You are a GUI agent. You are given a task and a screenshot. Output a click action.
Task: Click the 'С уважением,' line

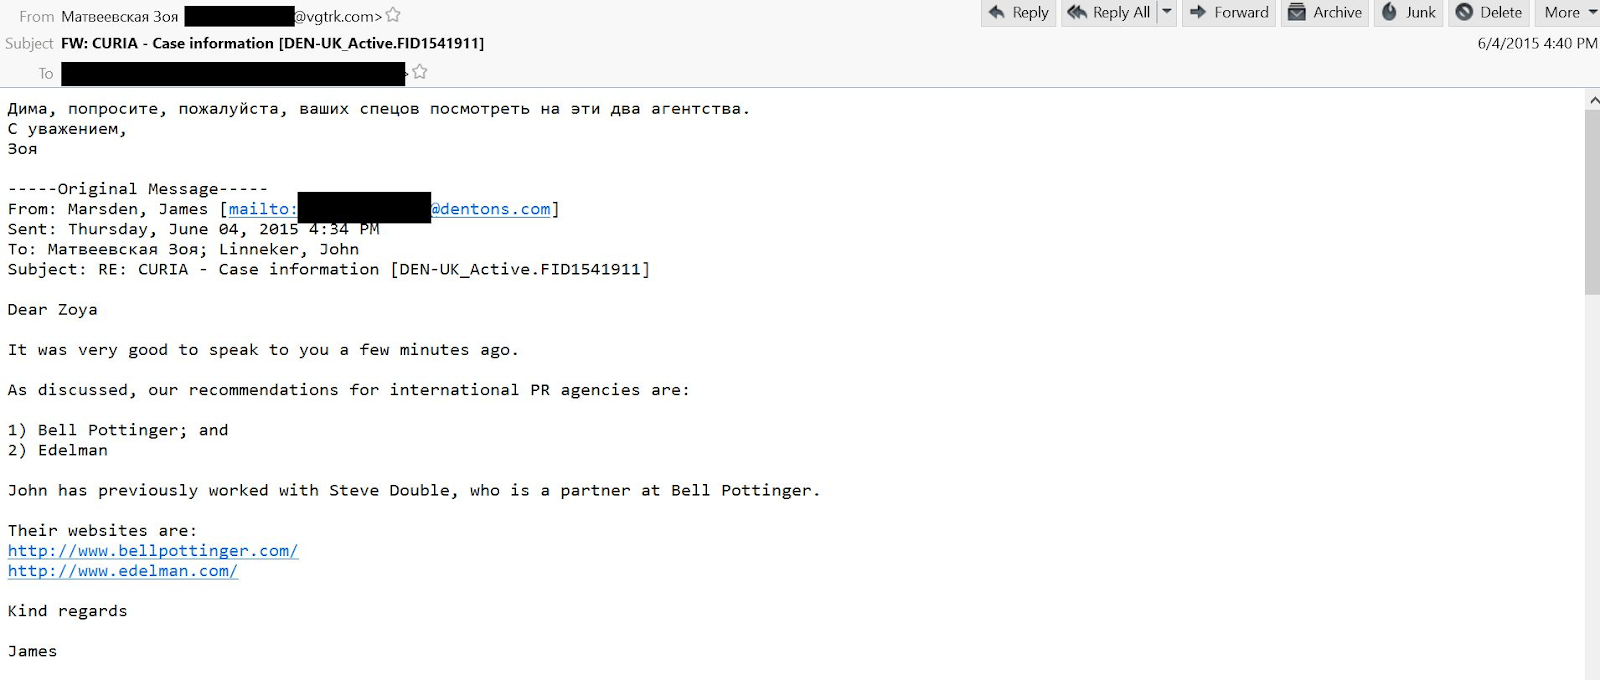pyautogui.click(x=68, y=129)
